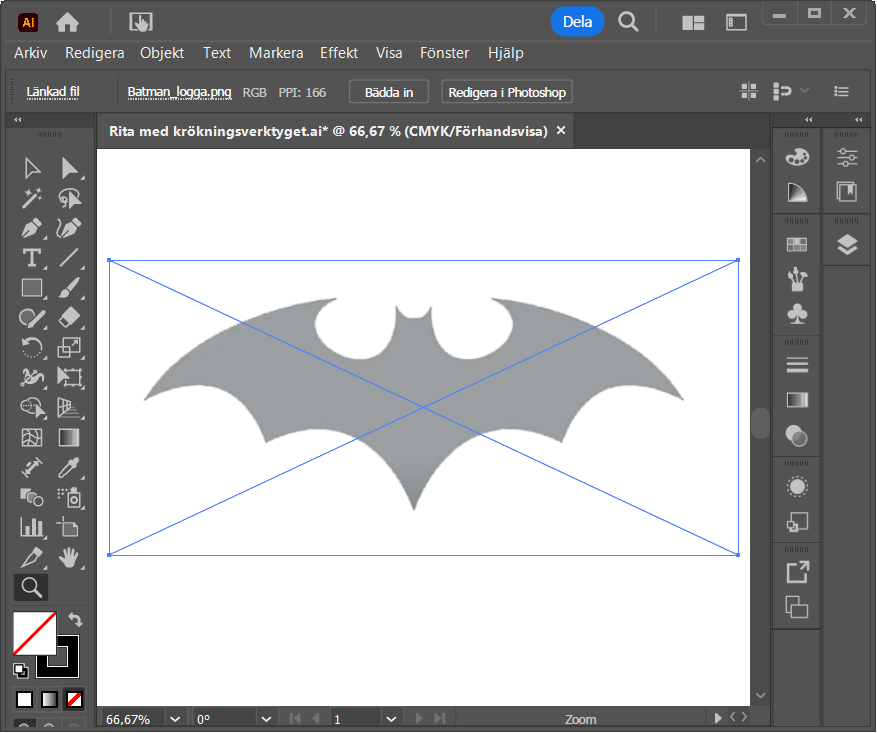Activate the Hand tool
This screenshot has width=877, height=733.
[x=69, y=556]
